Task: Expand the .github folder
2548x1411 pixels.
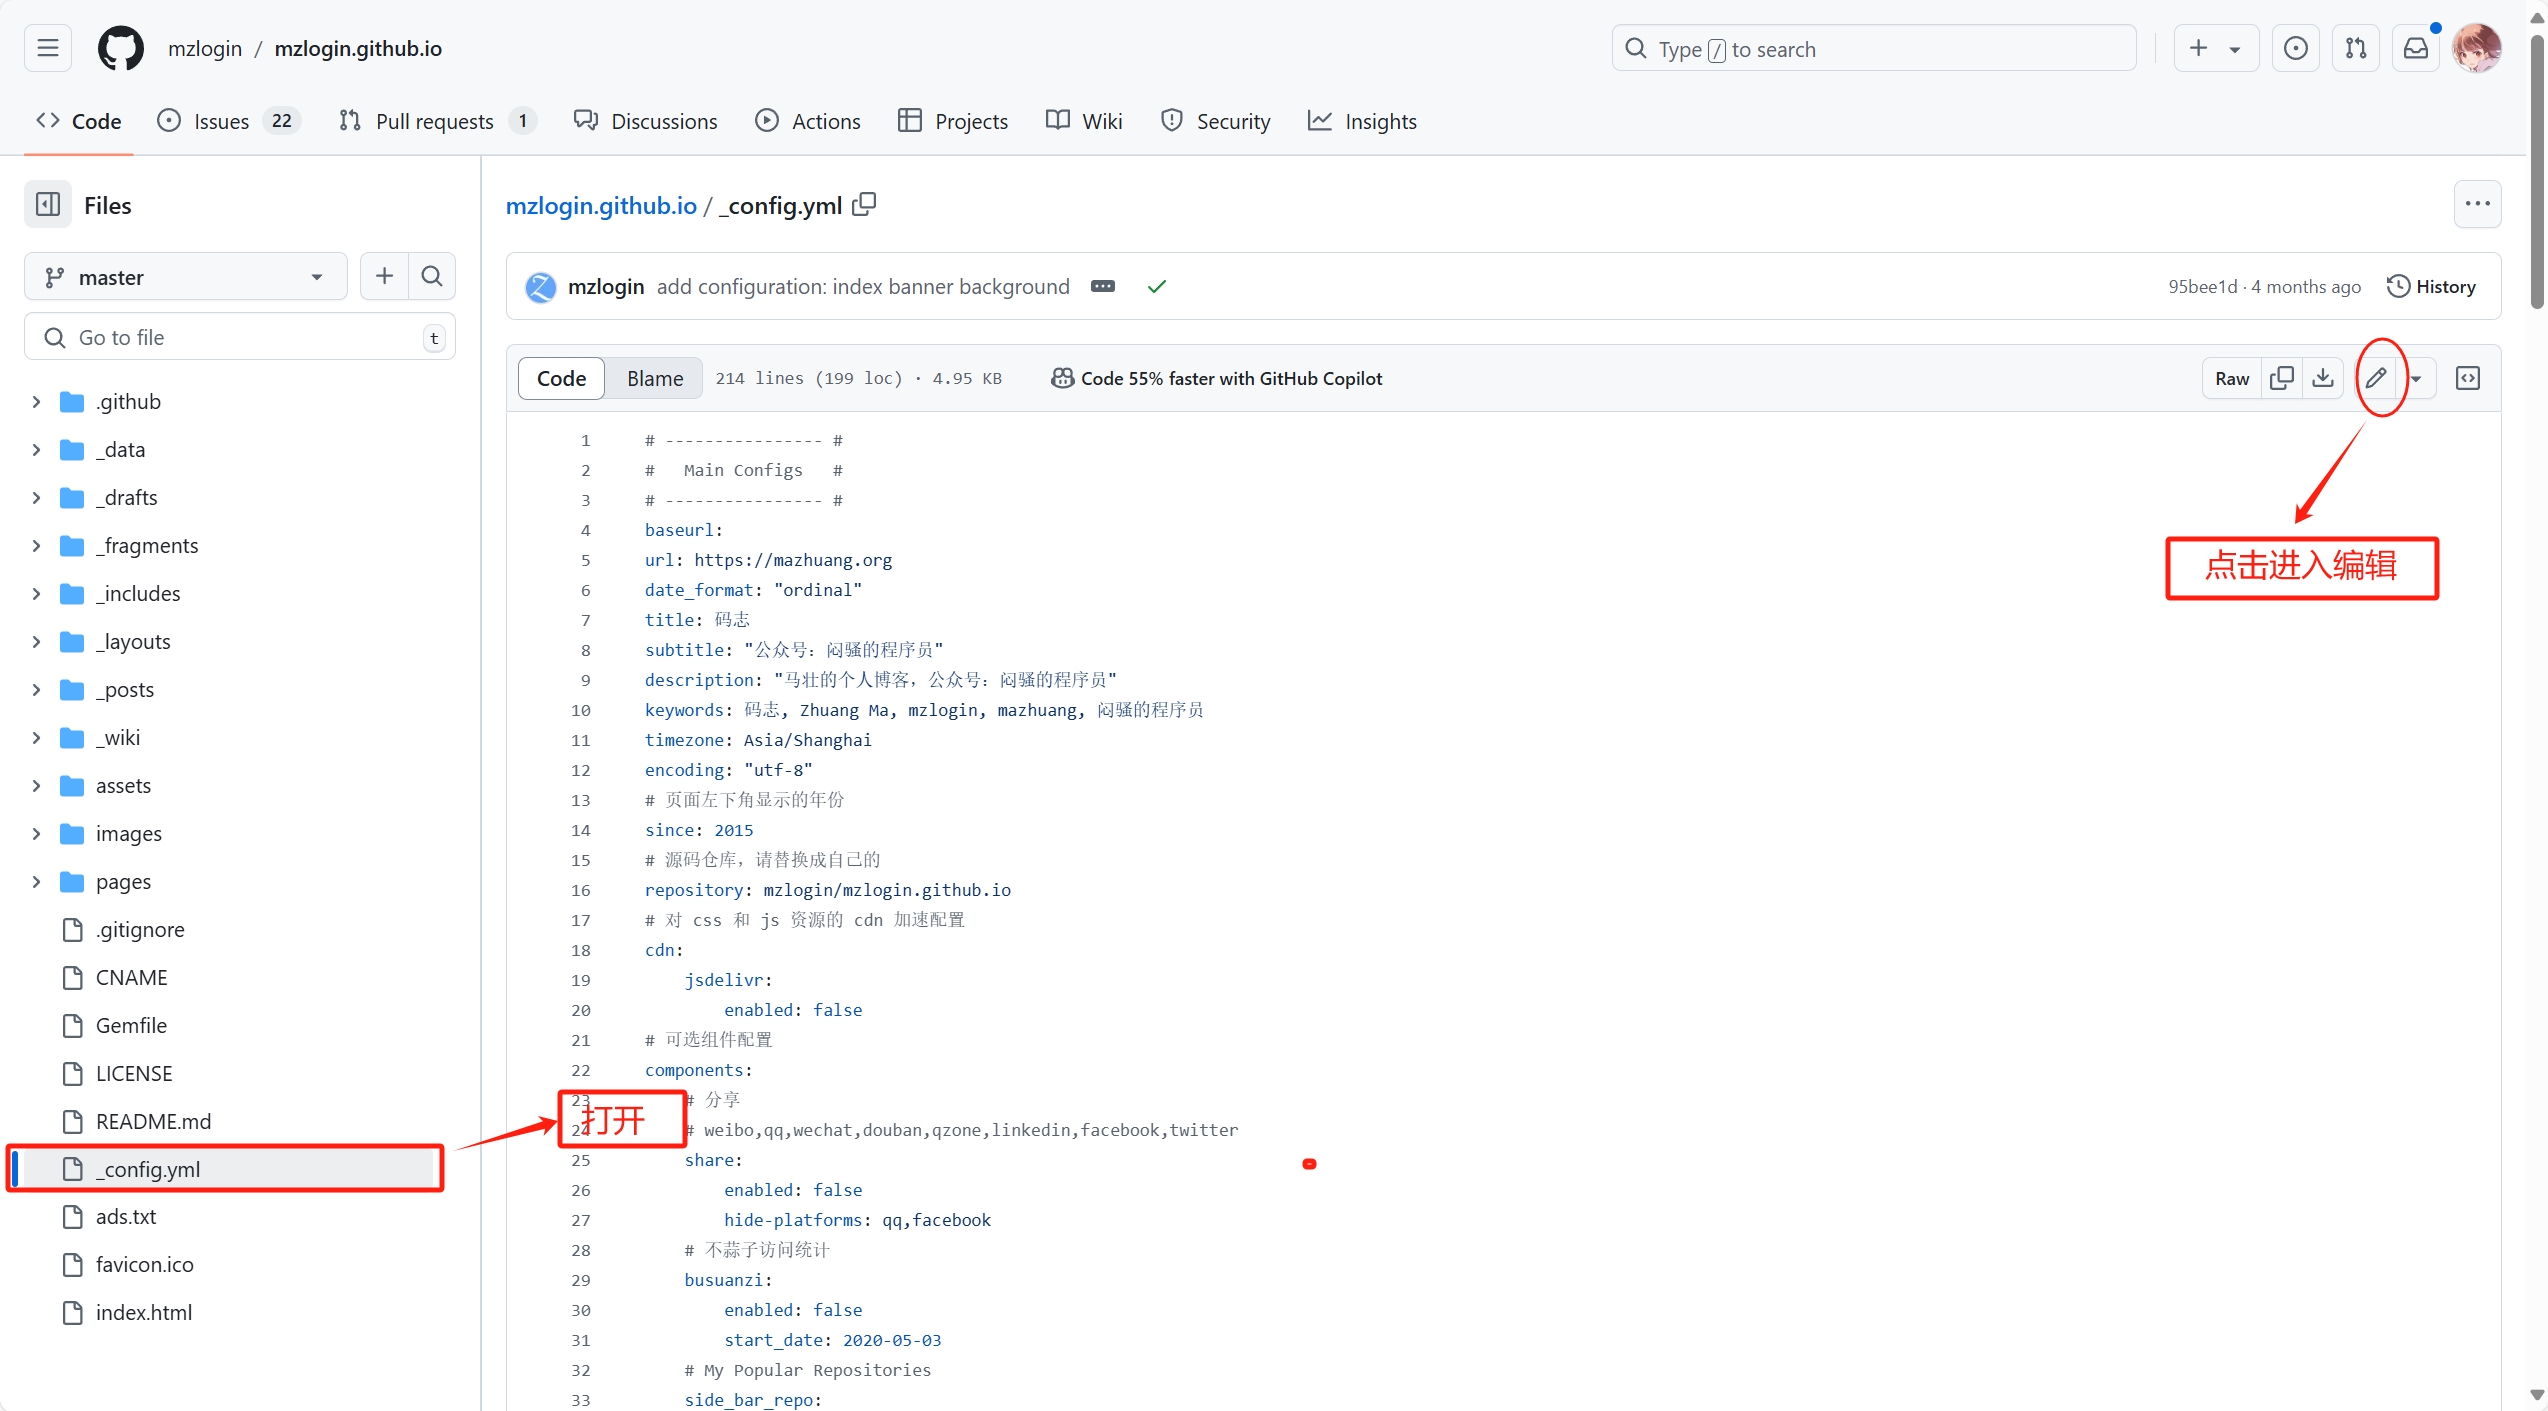Action: (x=36, y=402)
